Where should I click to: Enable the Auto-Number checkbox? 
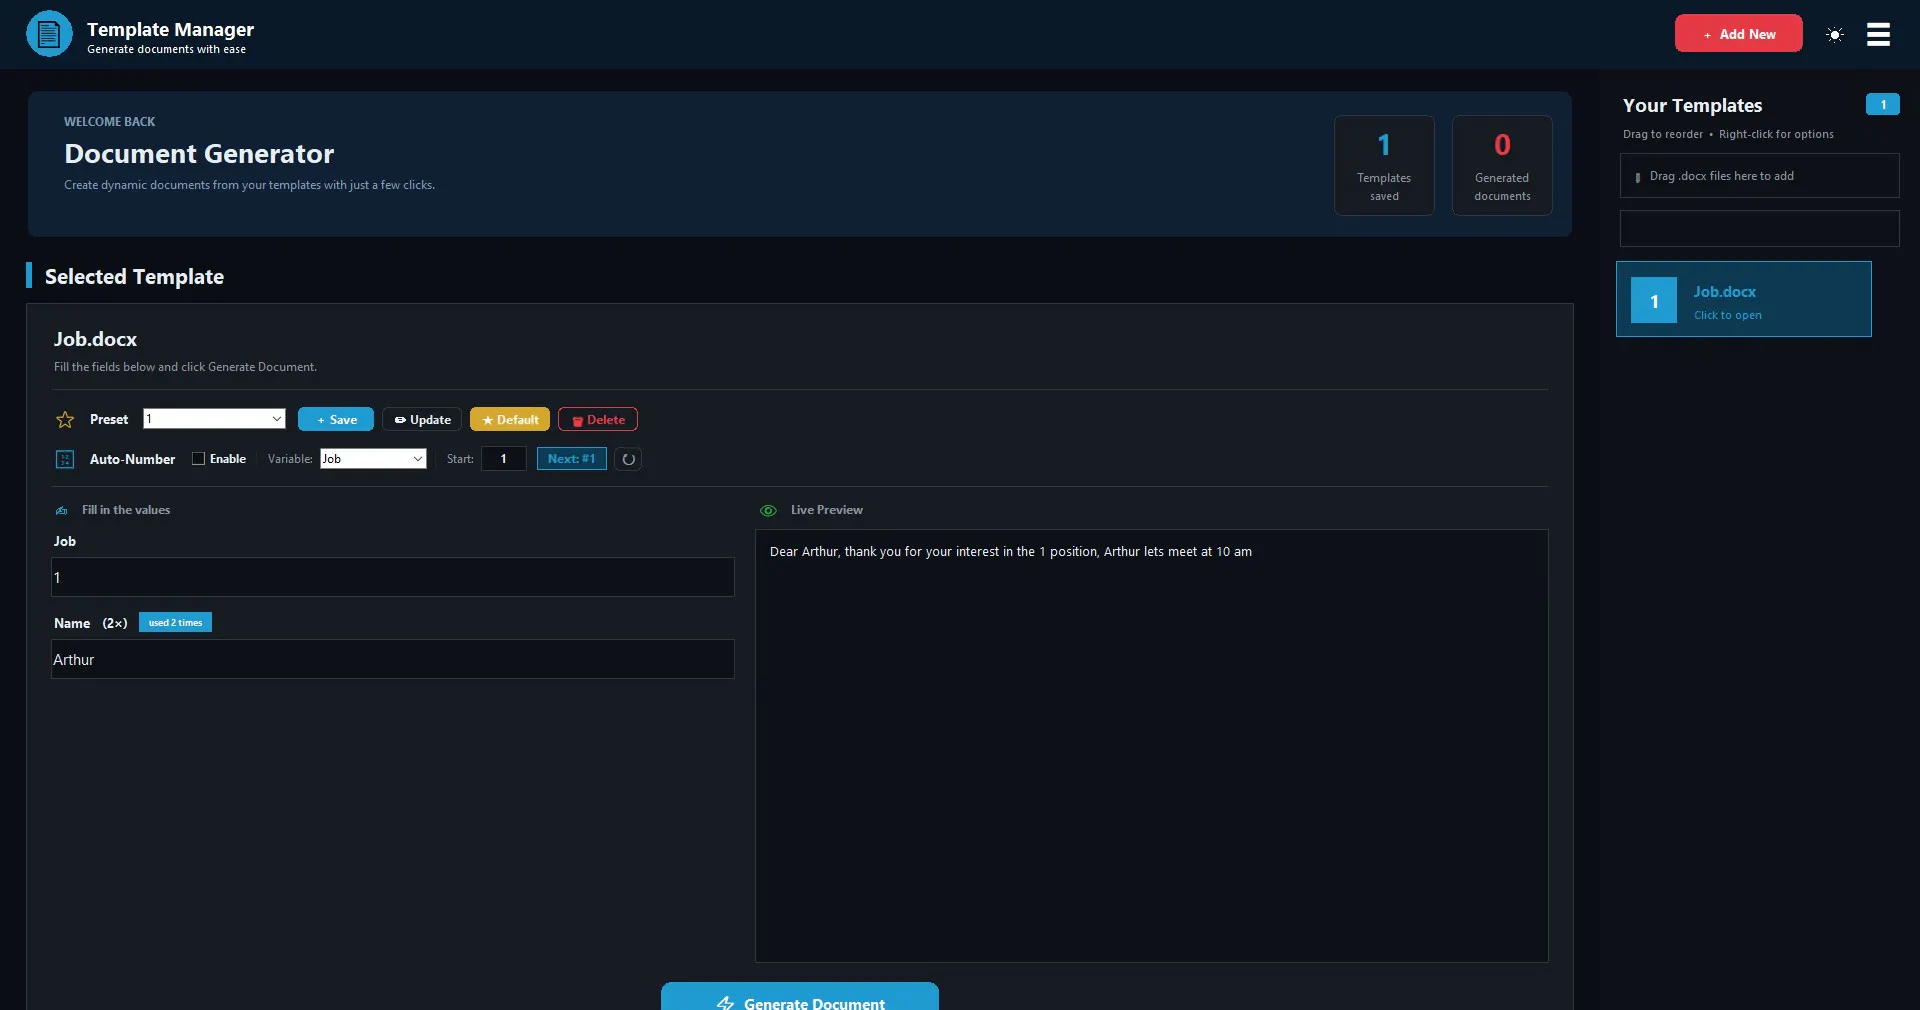[x=198, y=459]
